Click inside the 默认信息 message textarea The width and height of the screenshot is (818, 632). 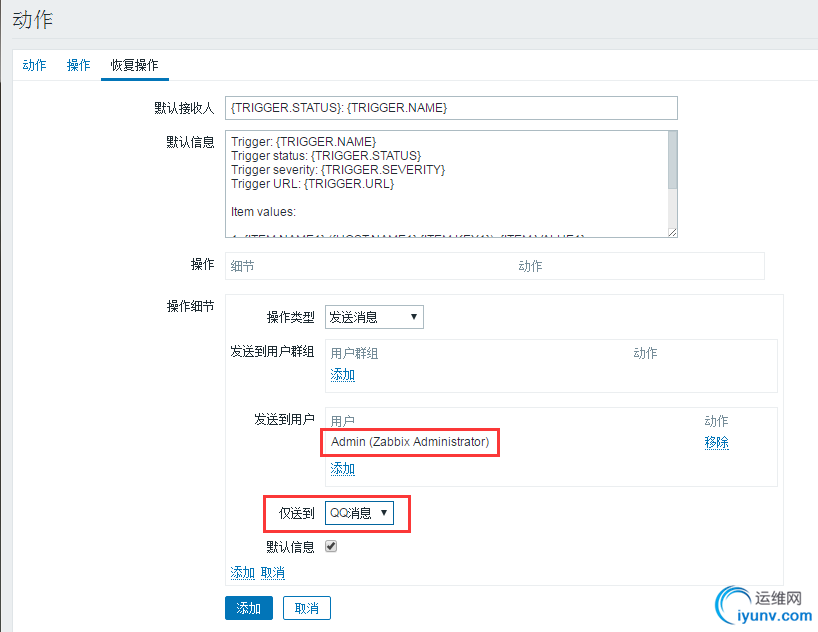click(x=447, y=184)
